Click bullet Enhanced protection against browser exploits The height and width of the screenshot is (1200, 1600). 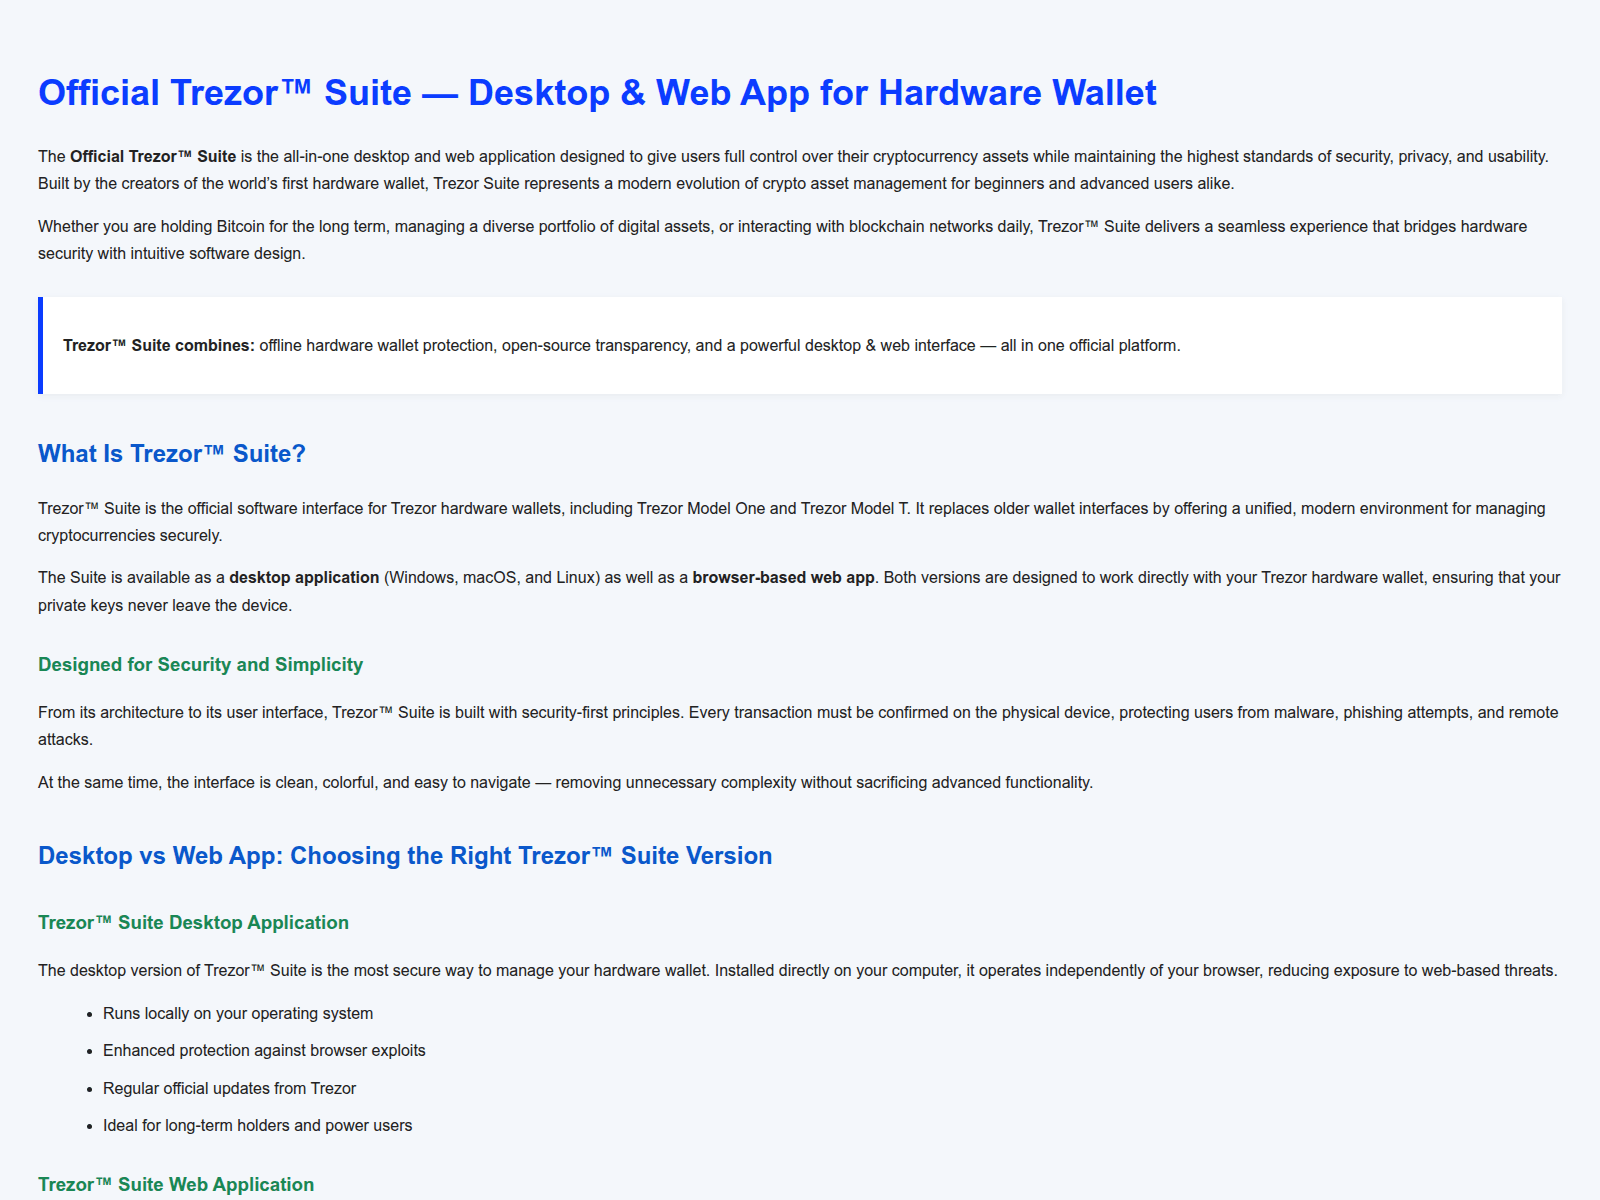(264, 1050)
